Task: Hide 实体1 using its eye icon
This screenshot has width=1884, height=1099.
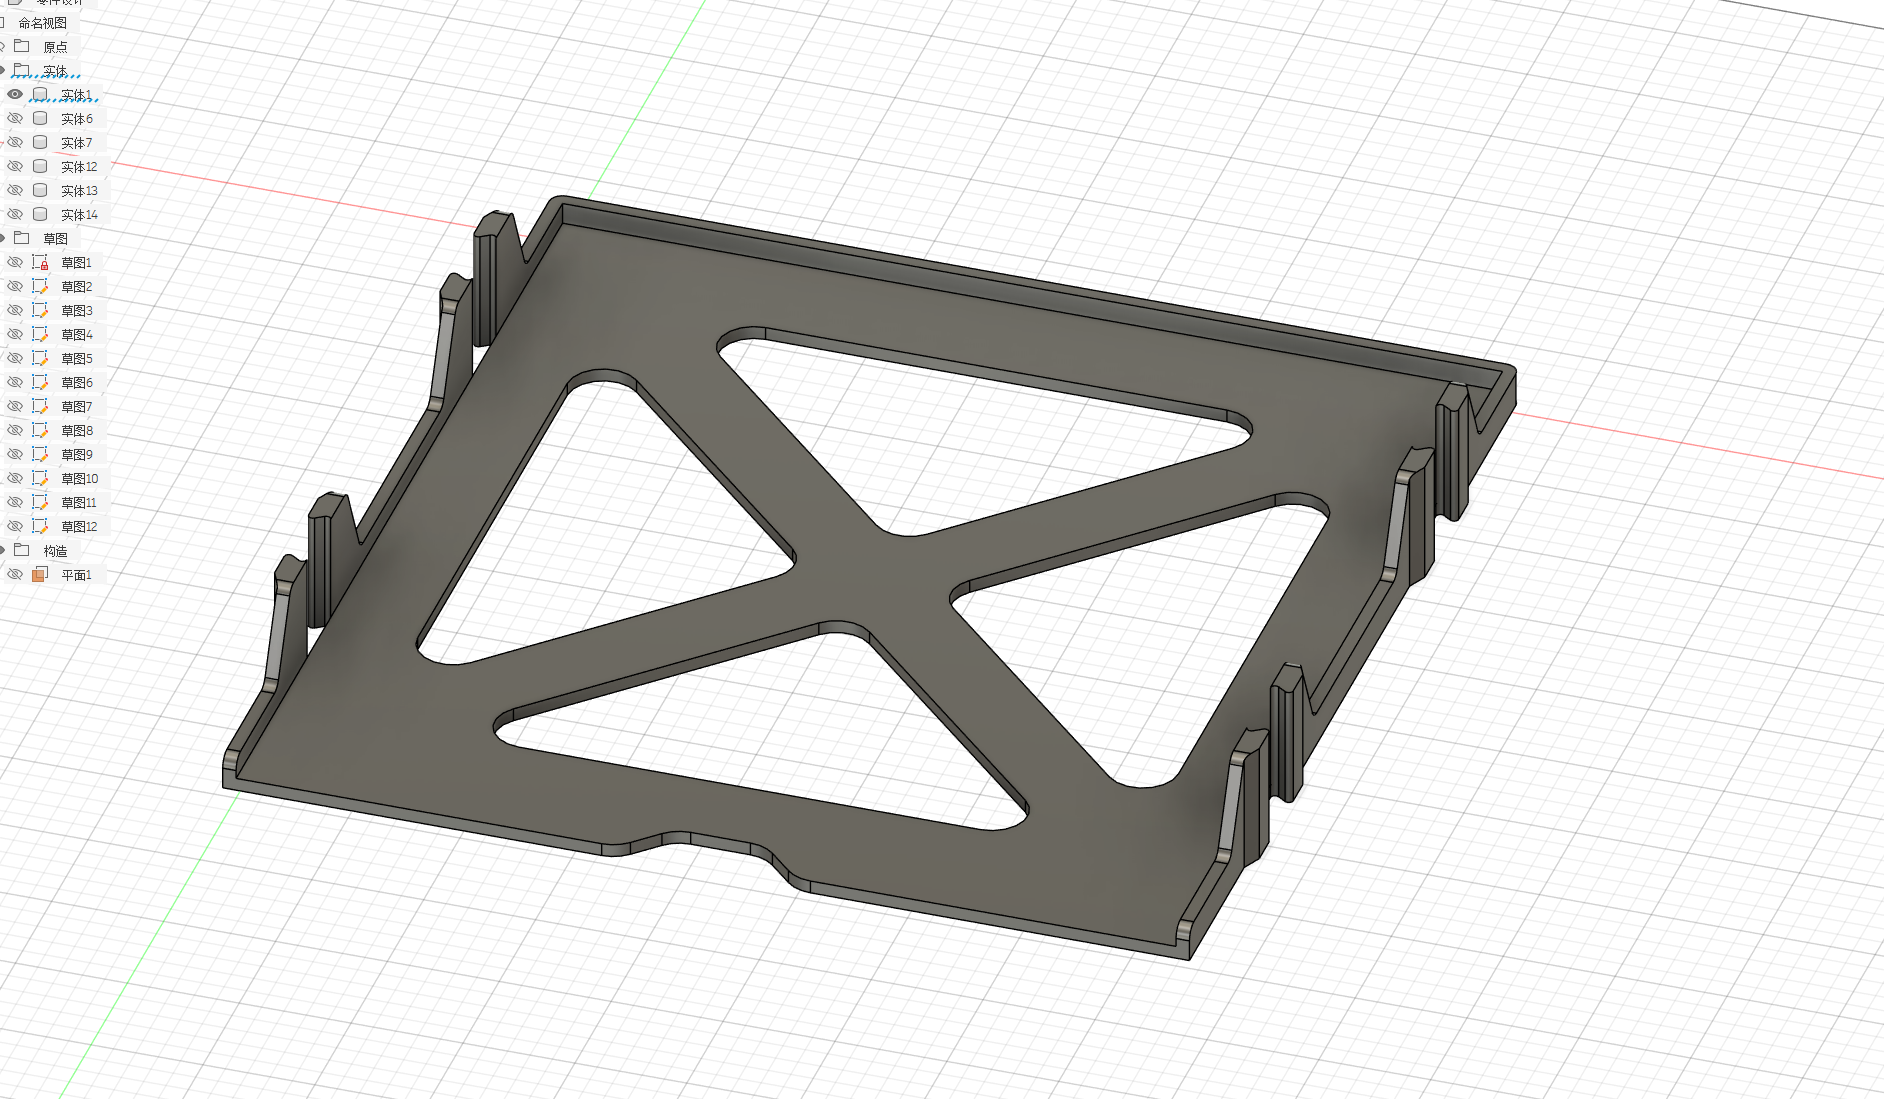Action: tap(15, 94)
